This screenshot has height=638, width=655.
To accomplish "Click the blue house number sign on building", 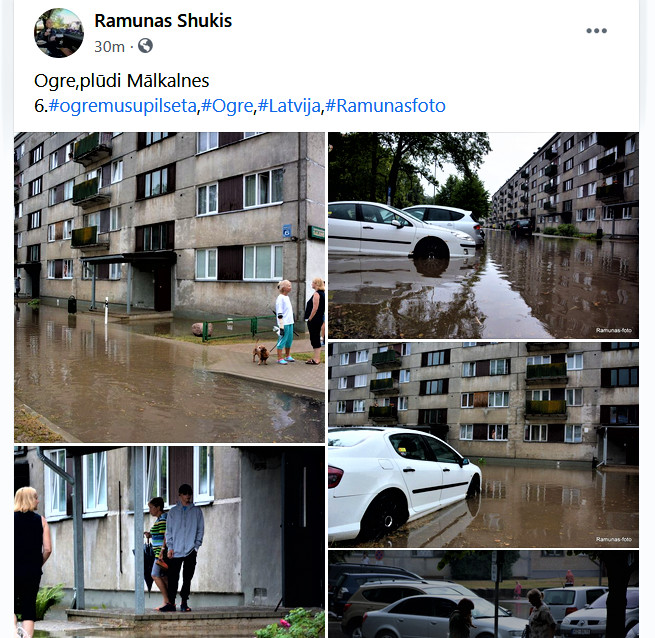I will tap(287, 231).
